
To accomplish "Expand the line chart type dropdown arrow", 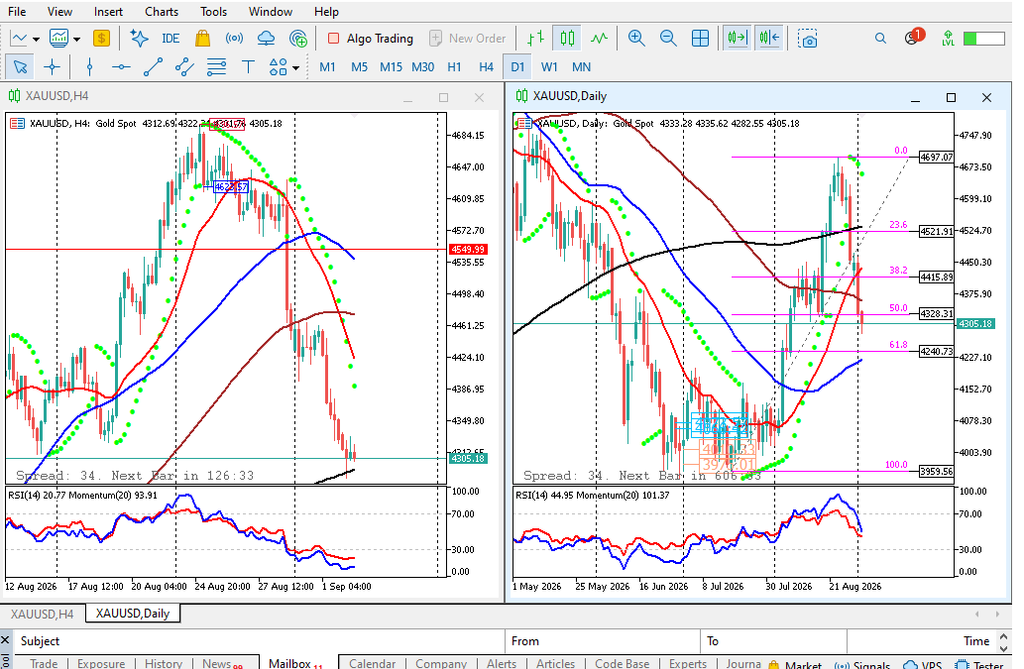I will point(36,39).
